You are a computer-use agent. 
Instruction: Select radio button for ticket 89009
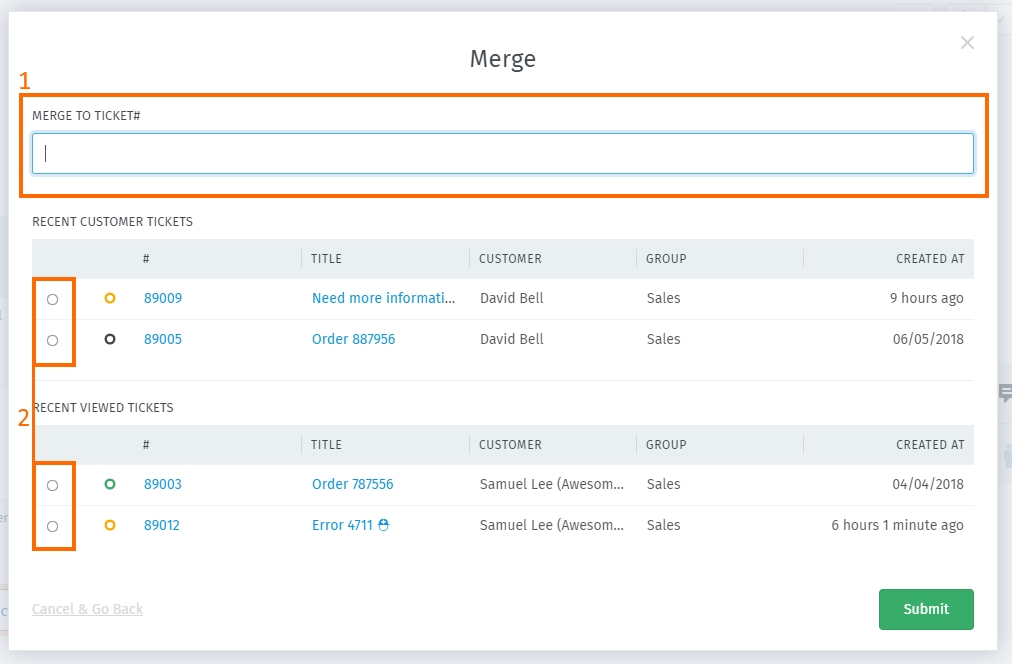click(53, 299)
